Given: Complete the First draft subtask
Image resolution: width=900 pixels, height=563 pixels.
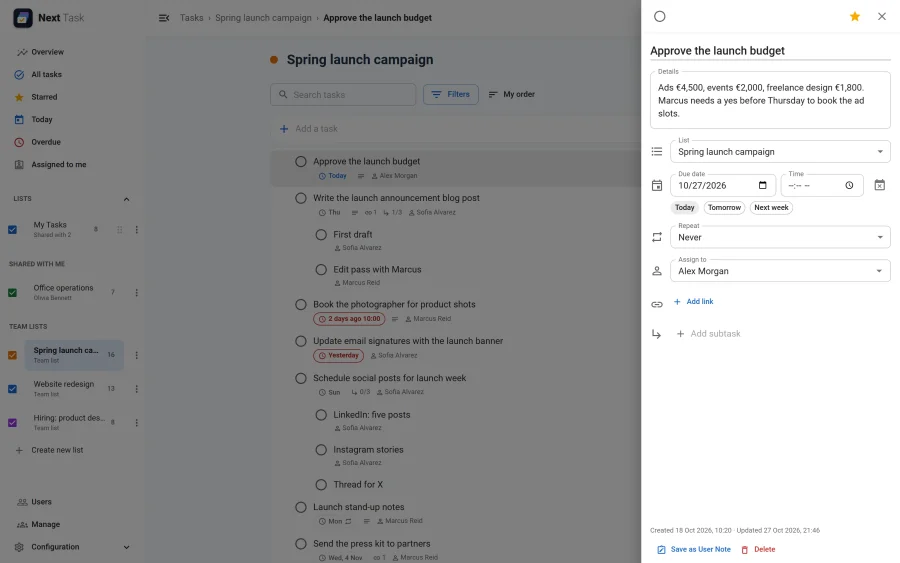Looking at the screenshot, I should [x=321, y=235].
